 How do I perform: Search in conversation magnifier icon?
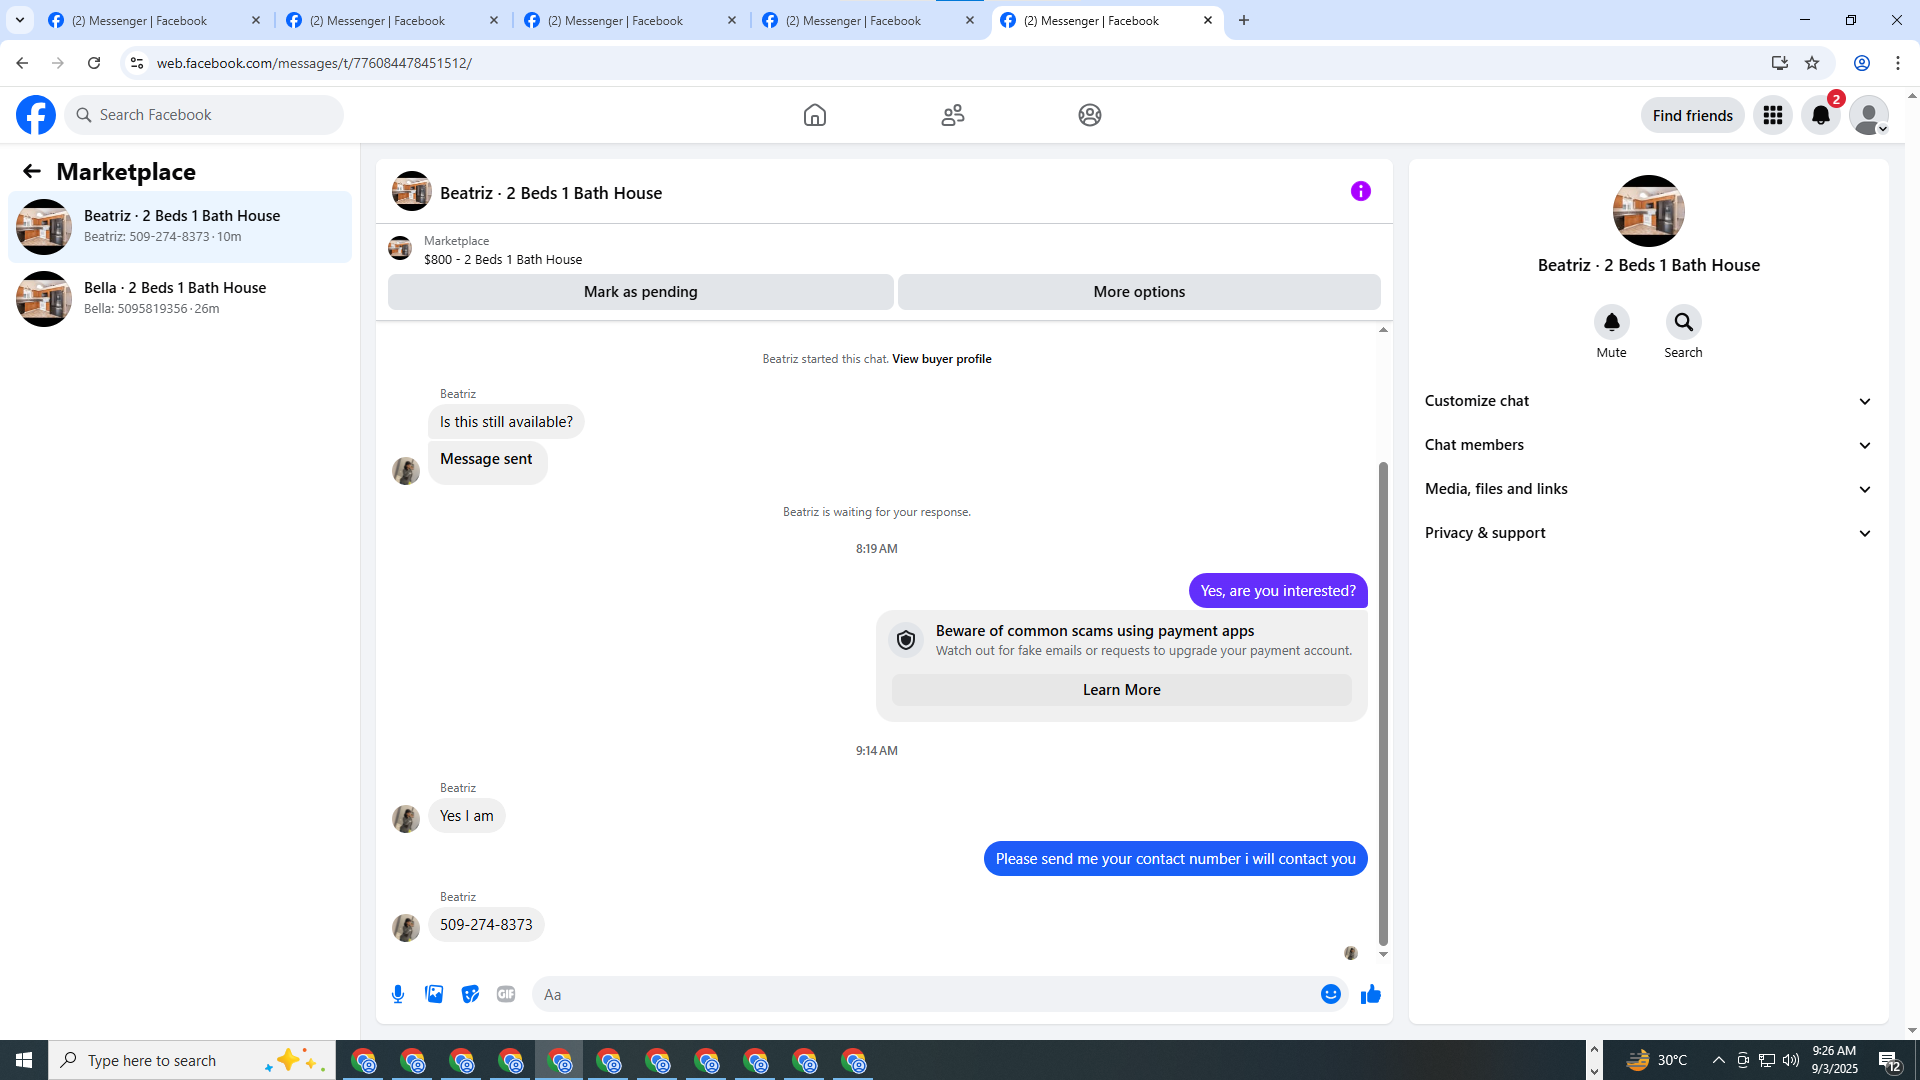1684,322
